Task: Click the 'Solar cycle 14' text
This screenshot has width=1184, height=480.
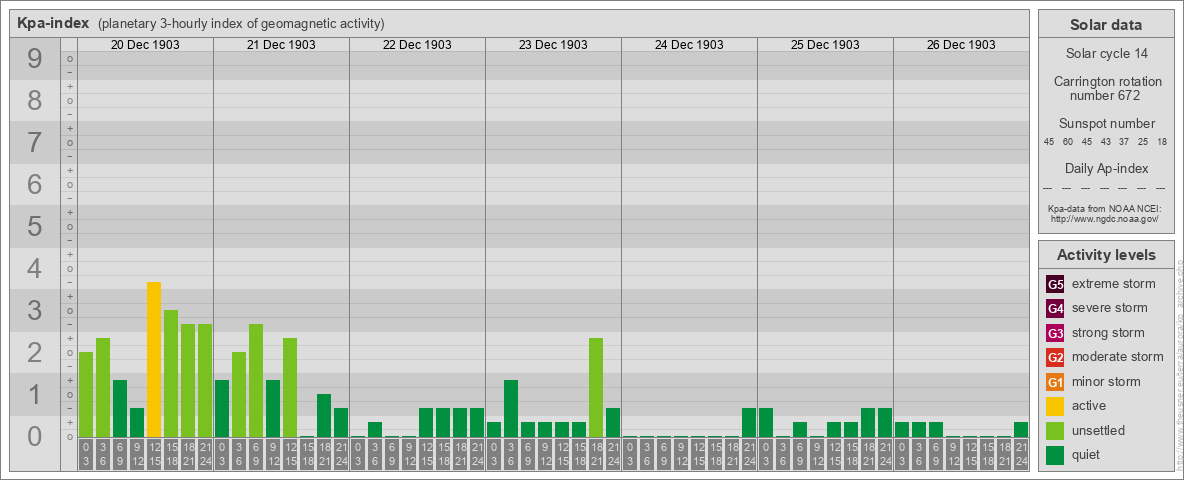Action: [x=1106, y=54]
